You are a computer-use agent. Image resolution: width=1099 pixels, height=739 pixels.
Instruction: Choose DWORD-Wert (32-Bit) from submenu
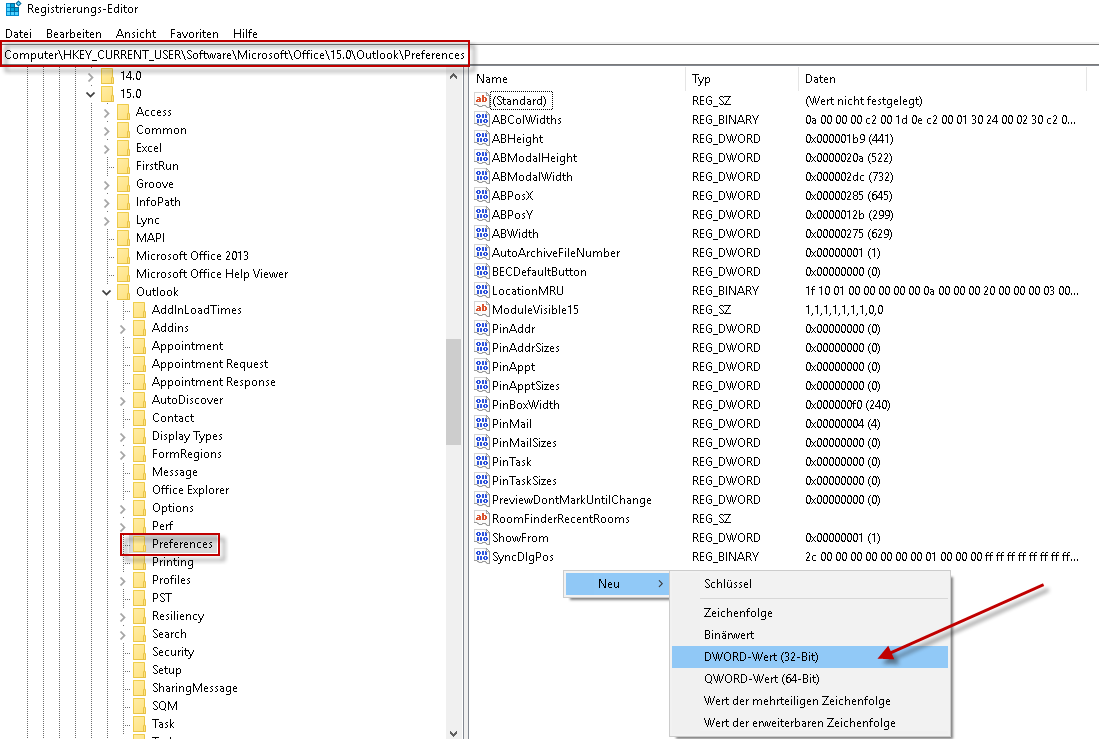(x=810, y=657)
